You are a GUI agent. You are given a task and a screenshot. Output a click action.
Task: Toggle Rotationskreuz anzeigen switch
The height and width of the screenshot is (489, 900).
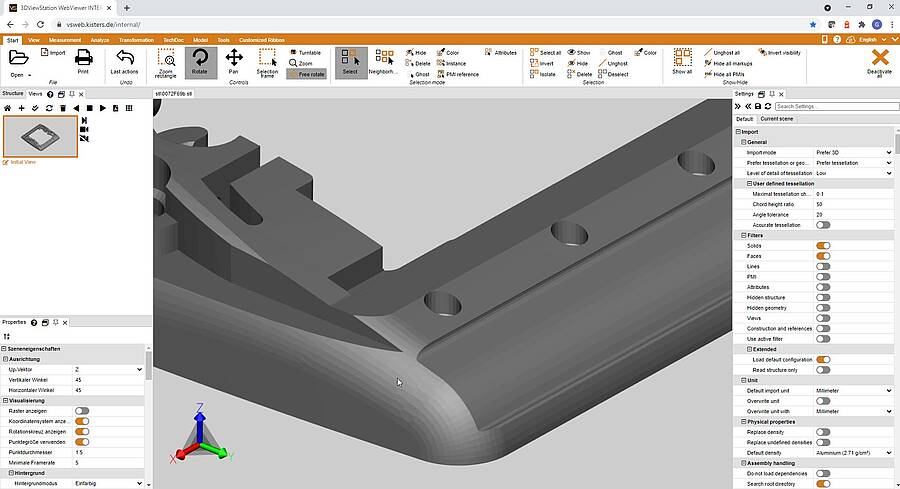pyautogui.click(x=82, y=432)
